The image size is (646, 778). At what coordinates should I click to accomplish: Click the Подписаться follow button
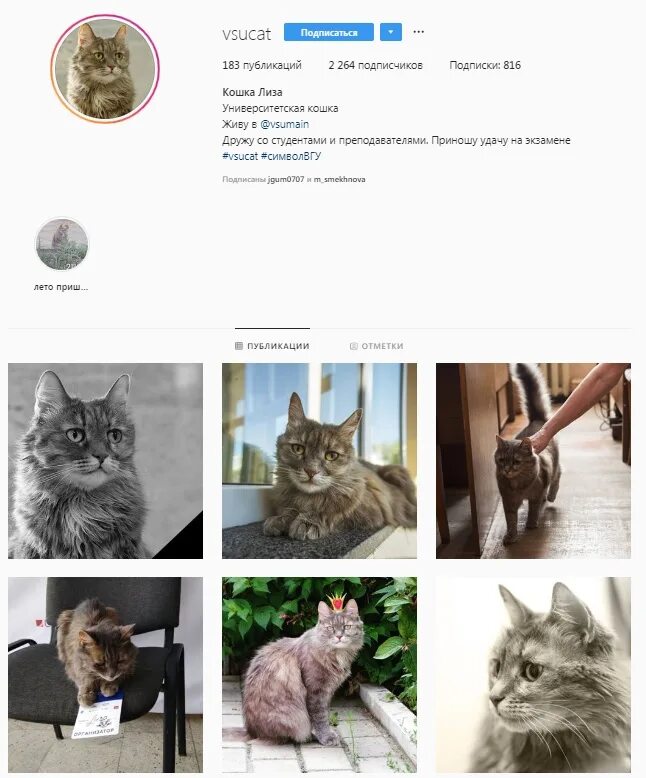pyautogui.click(x=328, y=32)
